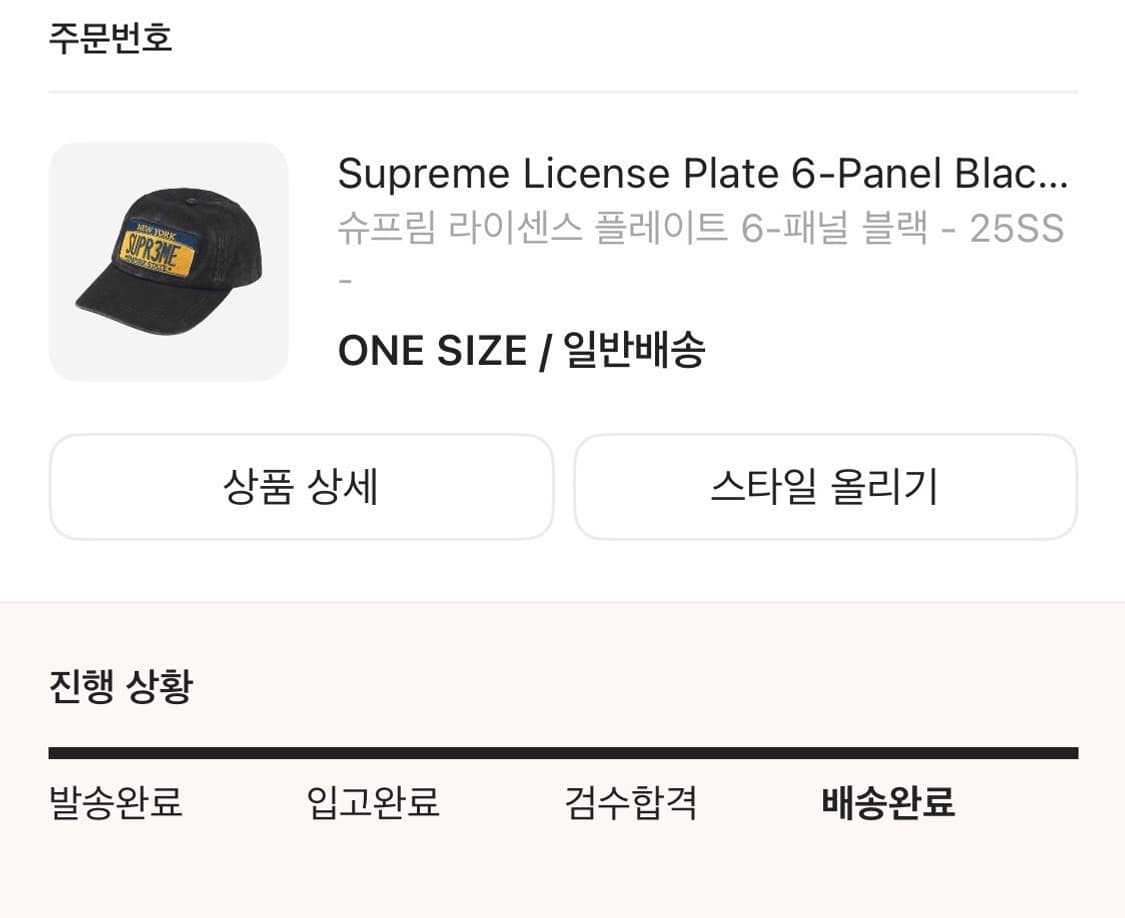Tap the ONE SIZE option text

432,351
